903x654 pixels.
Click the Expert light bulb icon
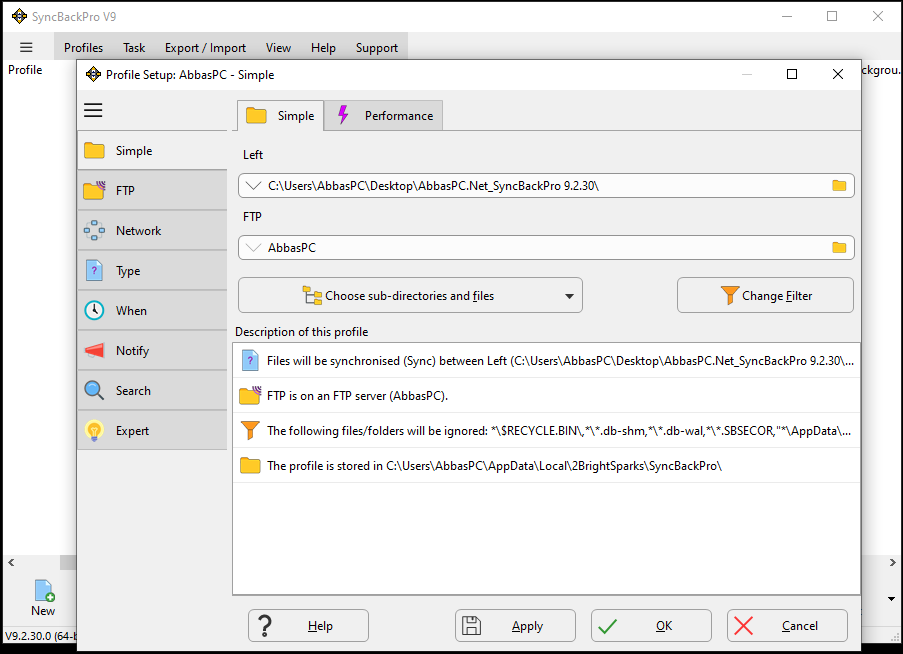(x=94, y=431)
